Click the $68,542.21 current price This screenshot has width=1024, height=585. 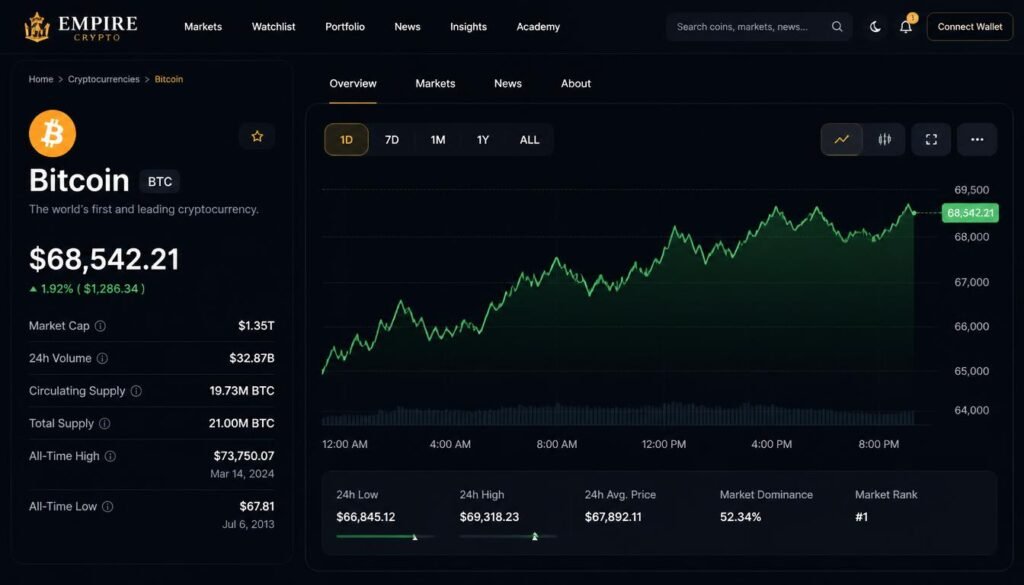(104, 259)
